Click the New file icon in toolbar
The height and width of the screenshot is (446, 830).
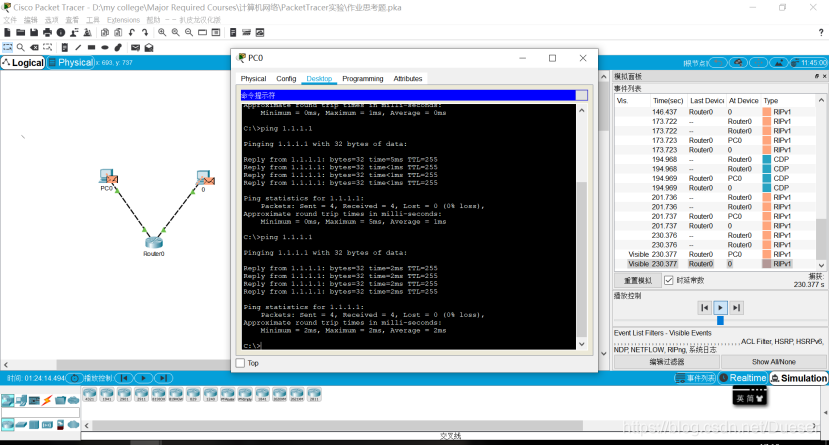pyautogui.click(x=7, y=33)
